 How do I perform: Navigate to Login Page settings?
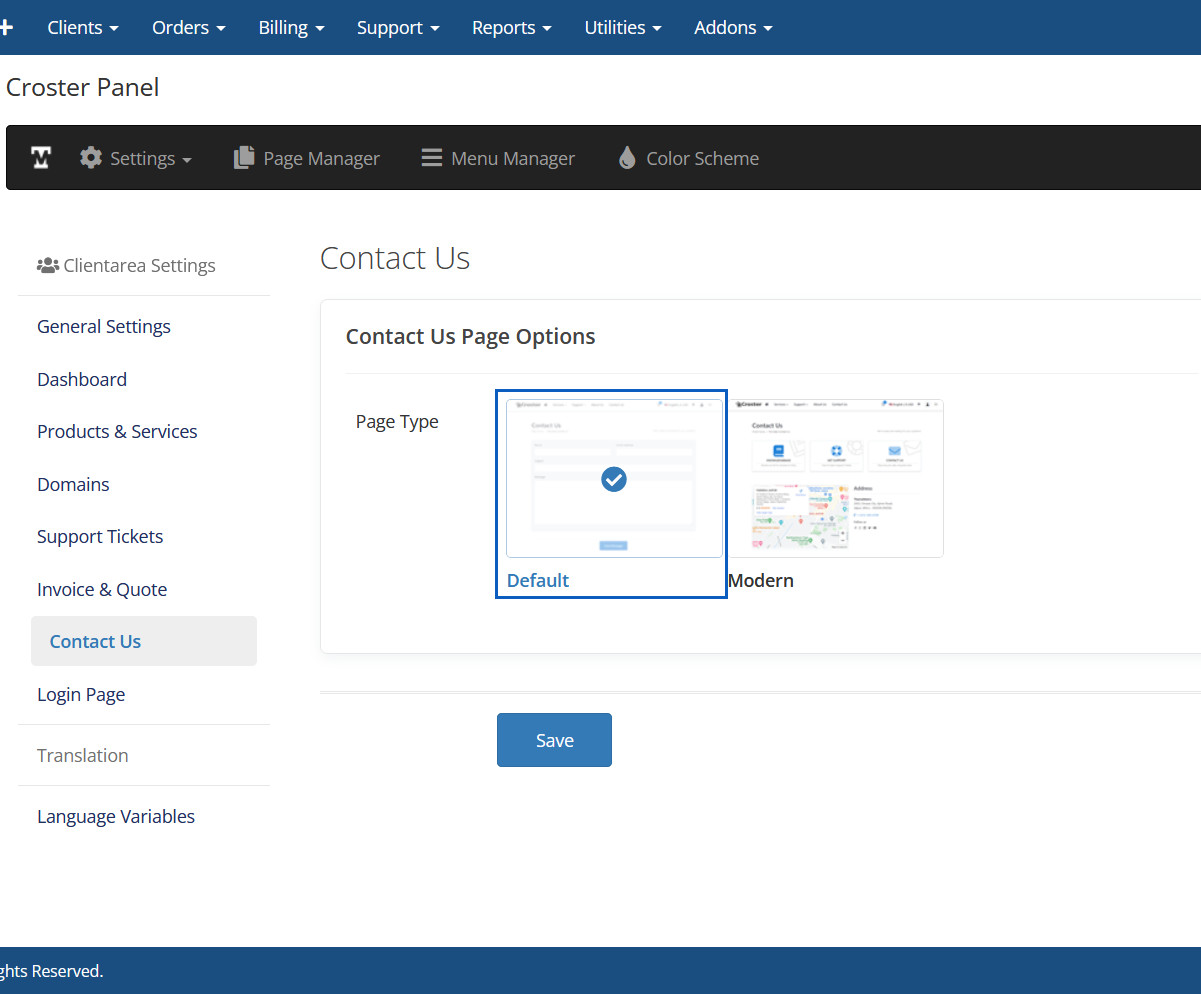[x=81, y=695]
